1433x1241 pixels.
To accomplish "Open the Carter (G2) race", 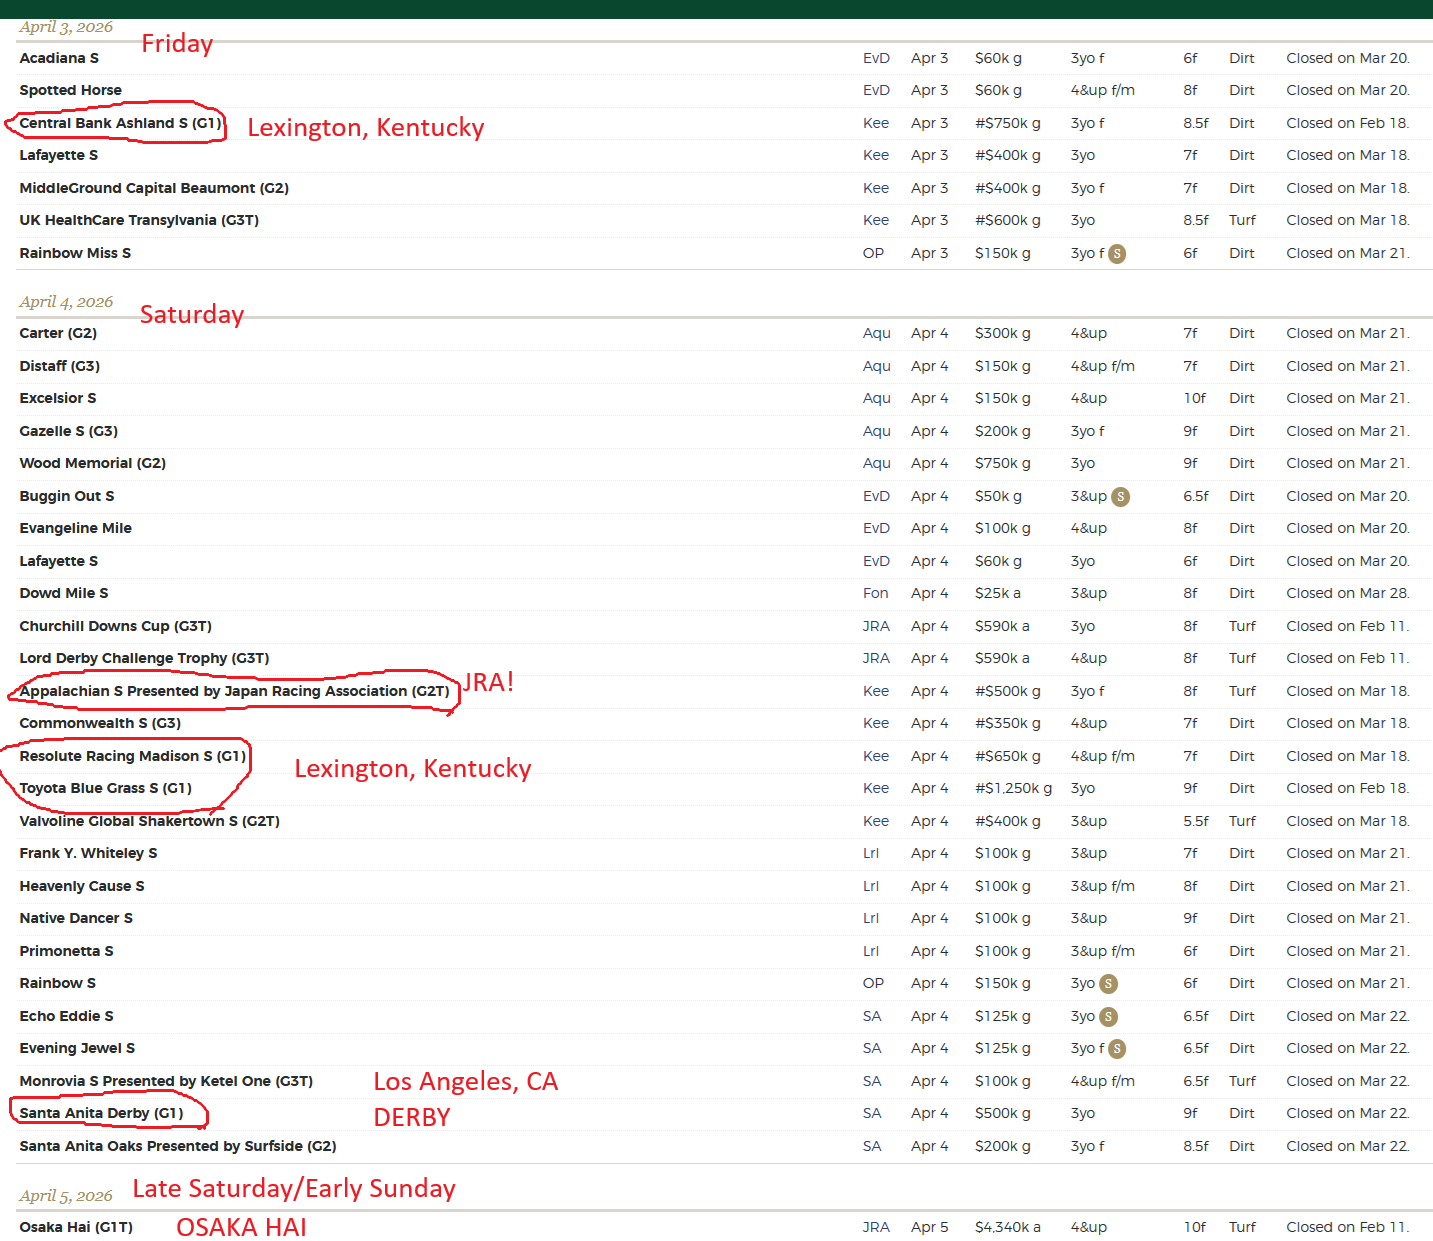I will pos(58,333).
